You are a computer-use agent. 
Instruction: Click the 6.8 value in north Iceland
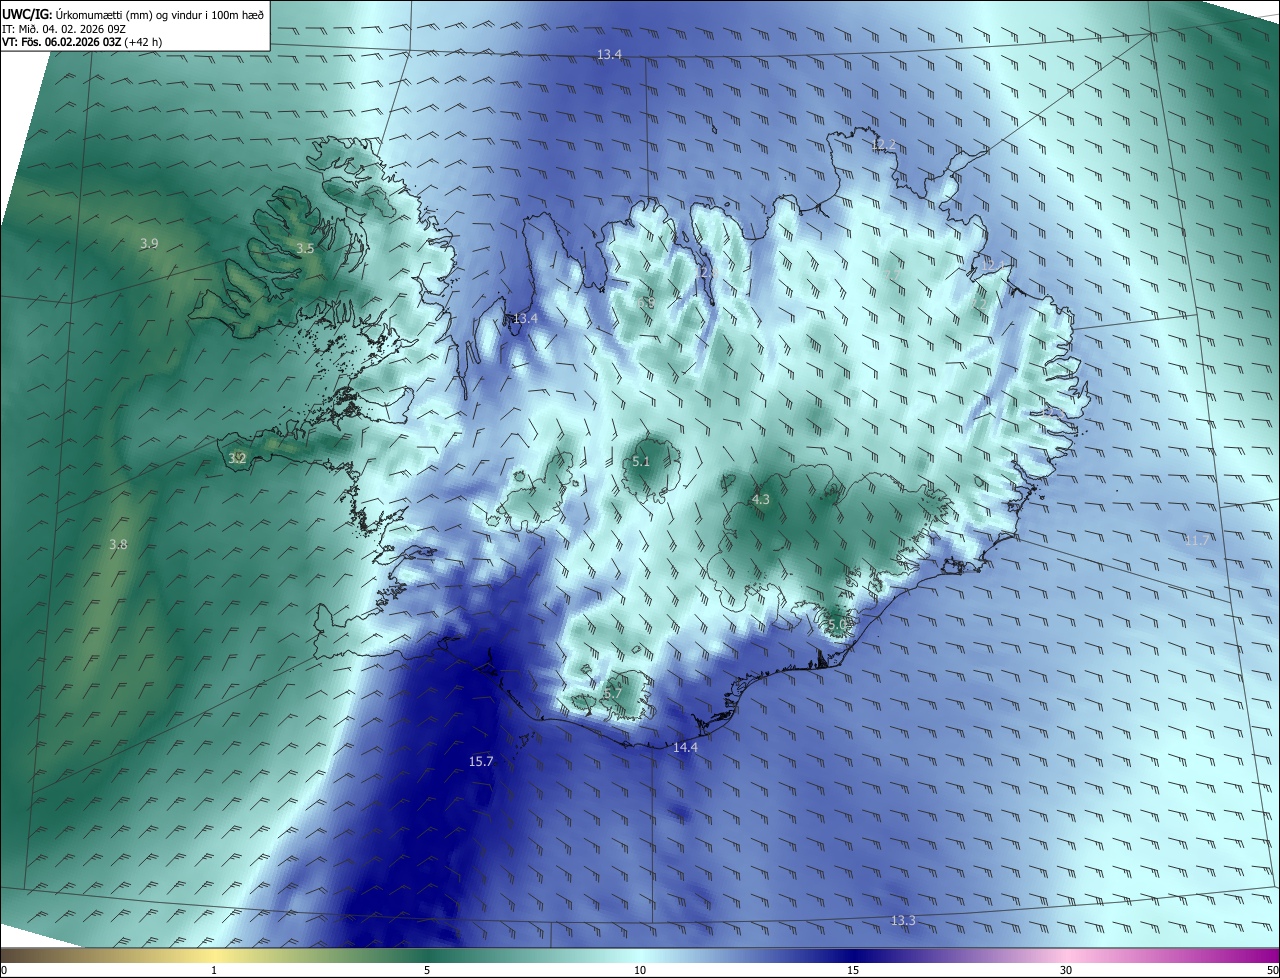point(647,303)
